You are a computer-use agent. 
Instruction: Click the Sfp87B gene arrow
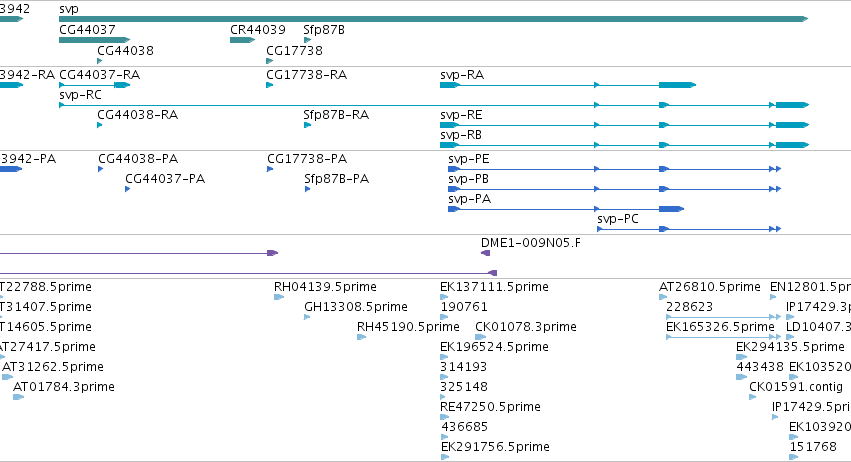[x=308, y=40]
